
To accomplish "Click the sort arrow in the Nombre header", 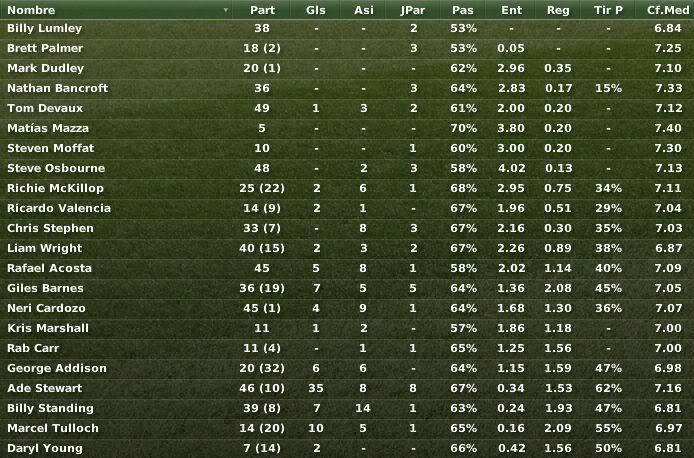I will click(x=226, y=10).
